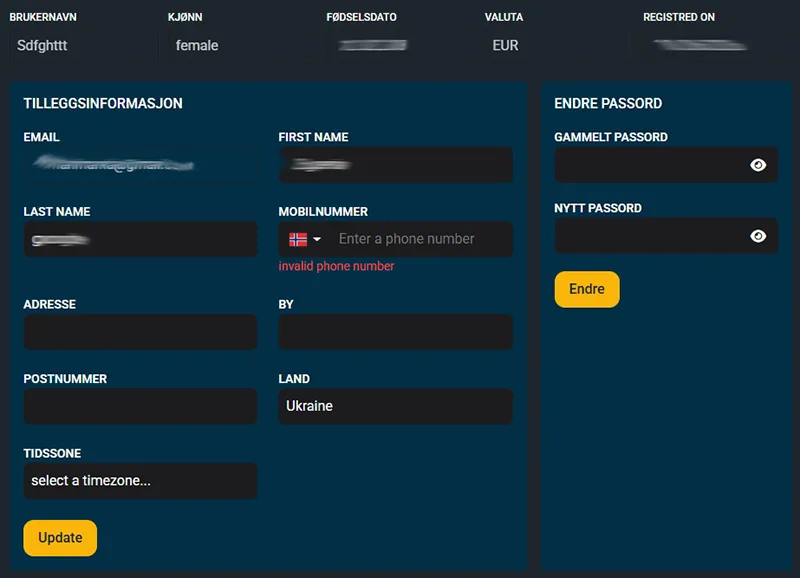This screenshot has height=578, width=800.
Task: Select the Adresse input field
Action: [140, 332]
